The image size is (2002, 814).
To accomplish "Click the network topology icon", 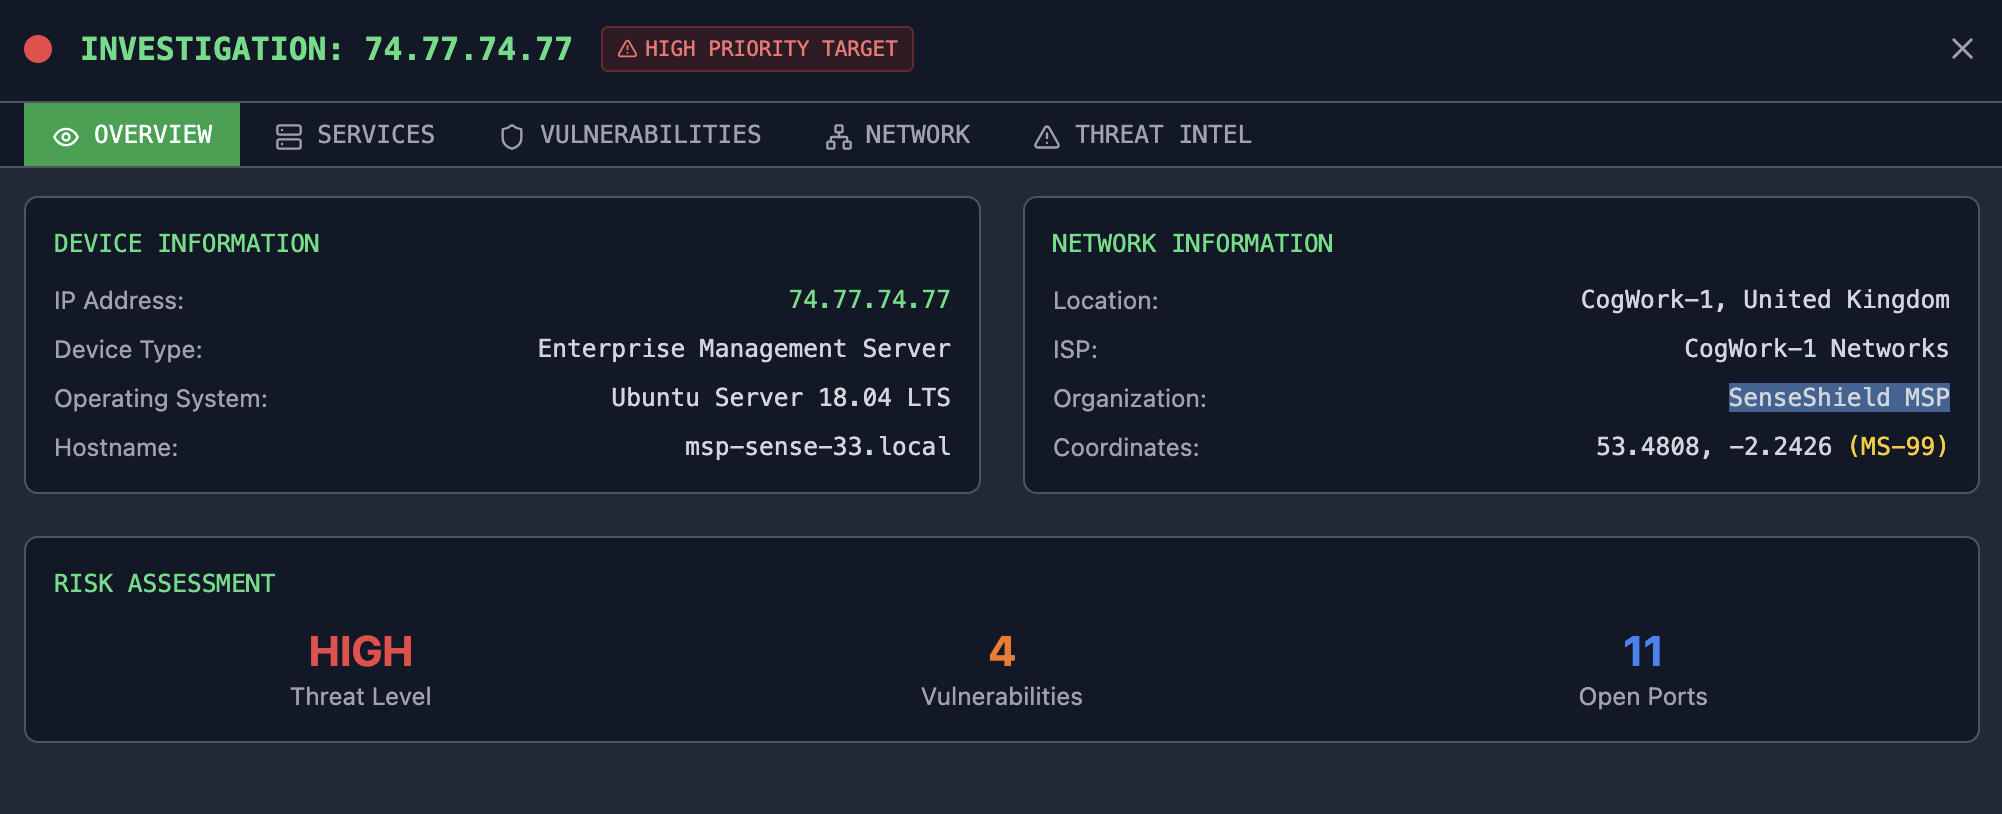I will (x=838, y=137).
